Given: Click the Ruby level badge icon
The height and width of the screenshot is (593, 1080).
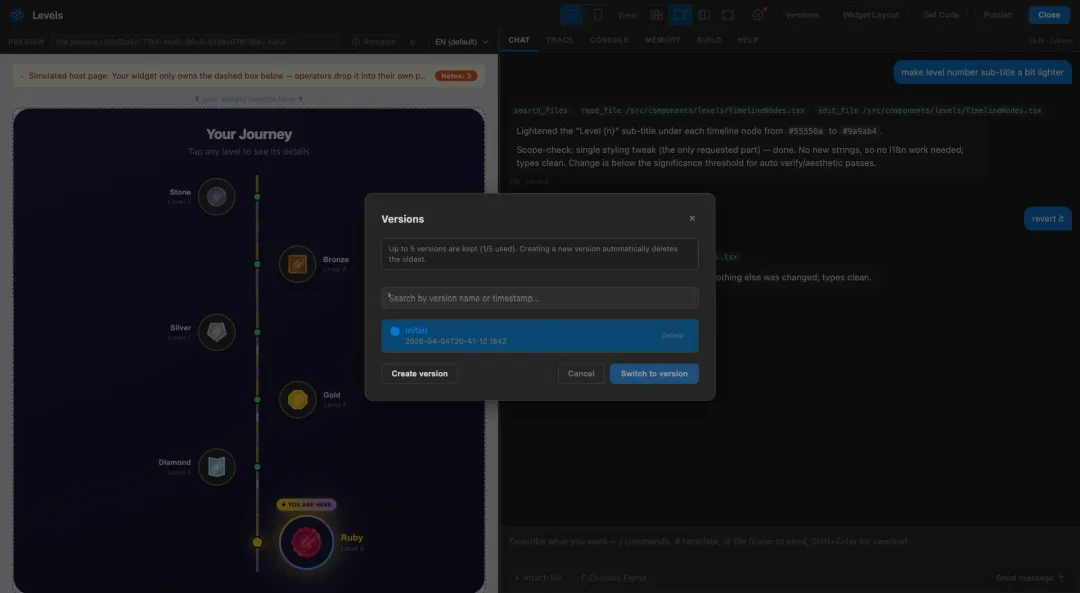Looking at the screenshot, I should [307, 542].
